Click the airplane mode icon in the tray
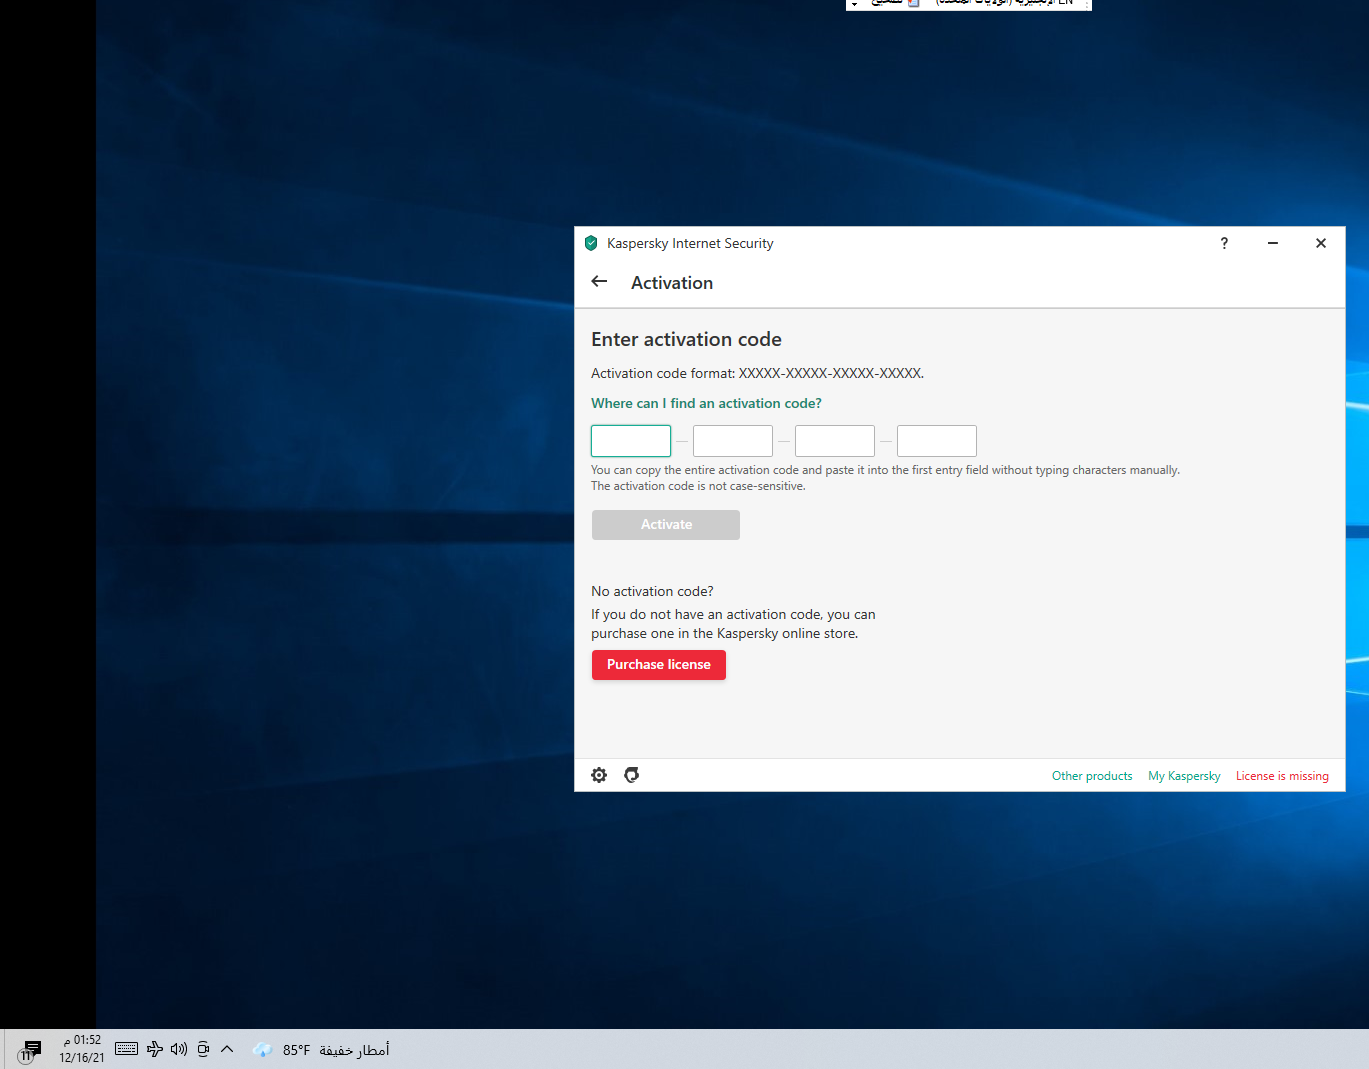1369x1069 pixels. click(x=155, y=1049)
